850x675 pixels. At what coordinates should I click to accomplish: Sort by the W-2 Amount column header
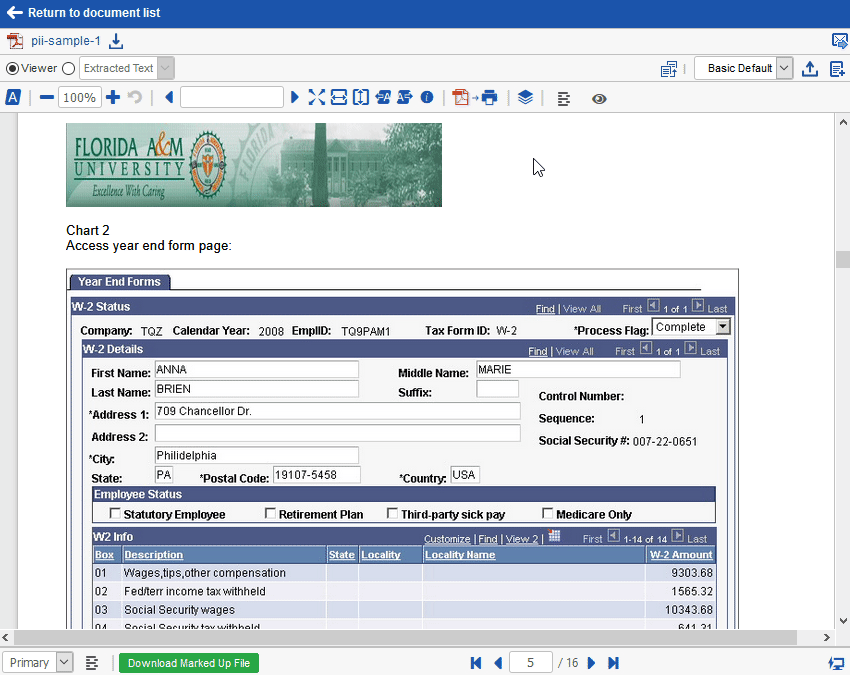[681, 555]
